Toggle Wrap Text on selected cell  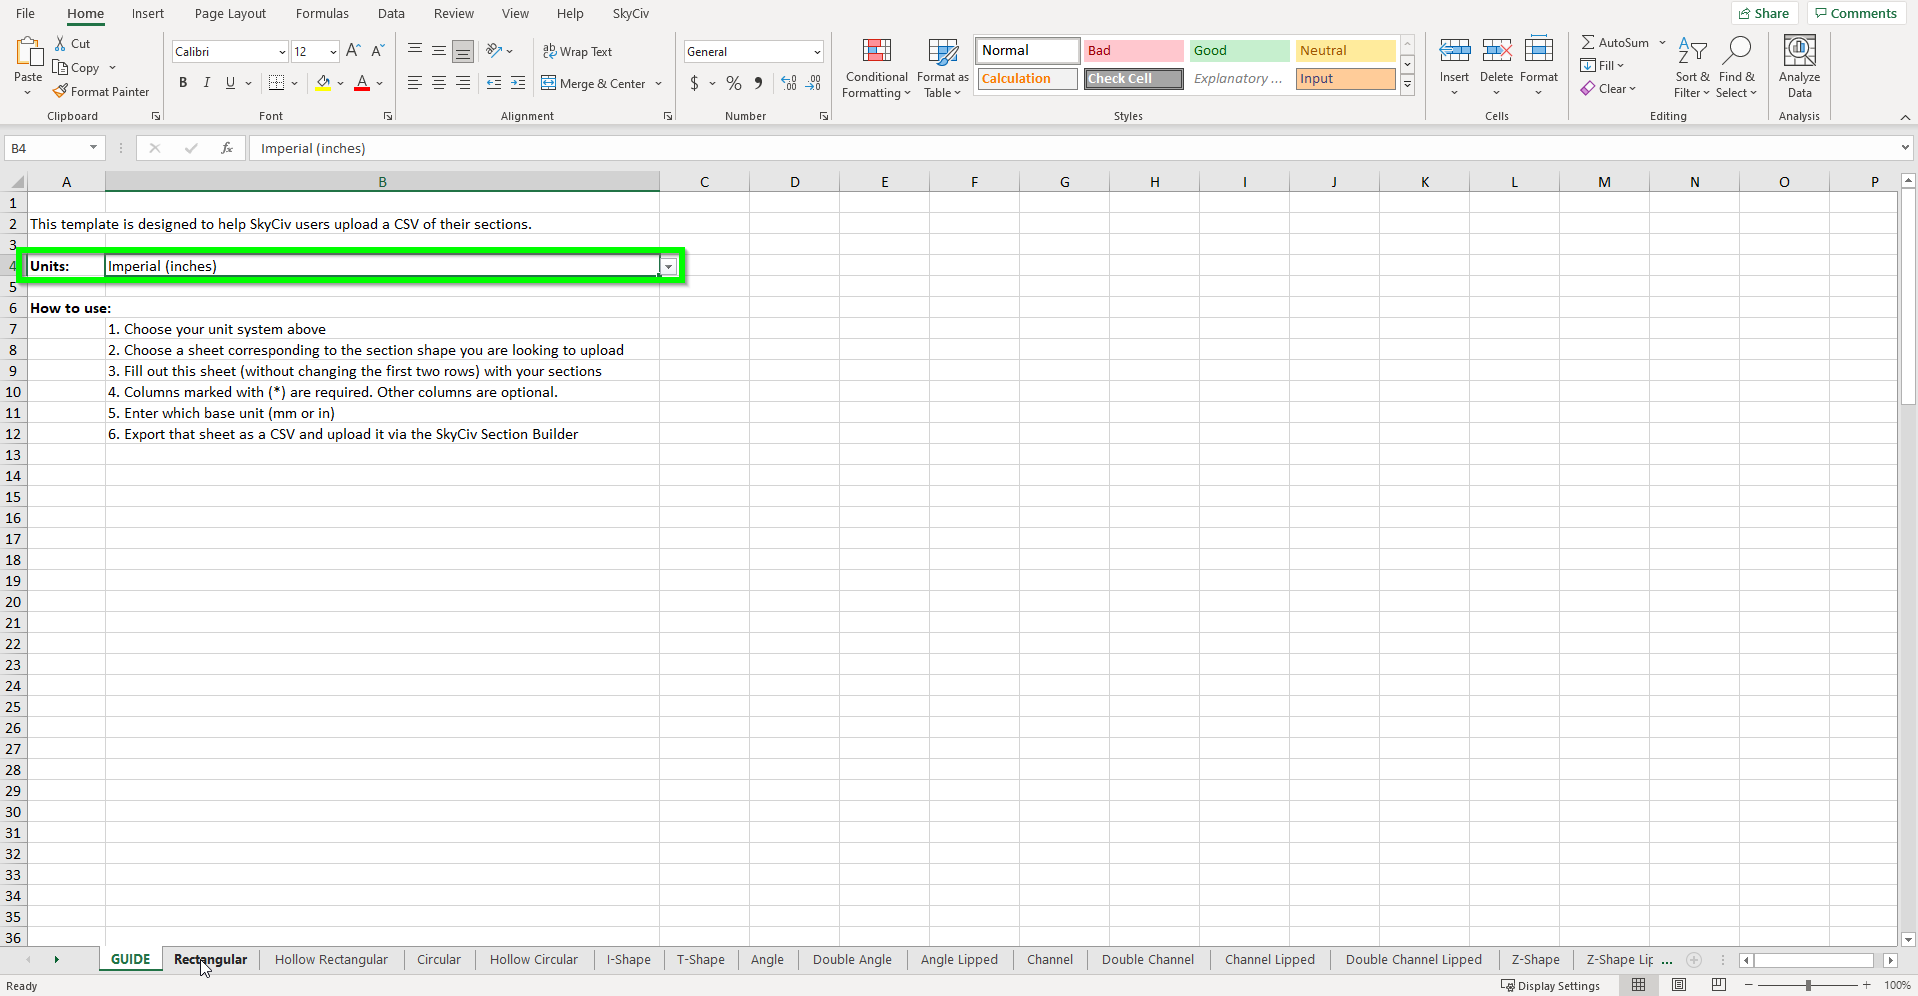tap(578, 51)
